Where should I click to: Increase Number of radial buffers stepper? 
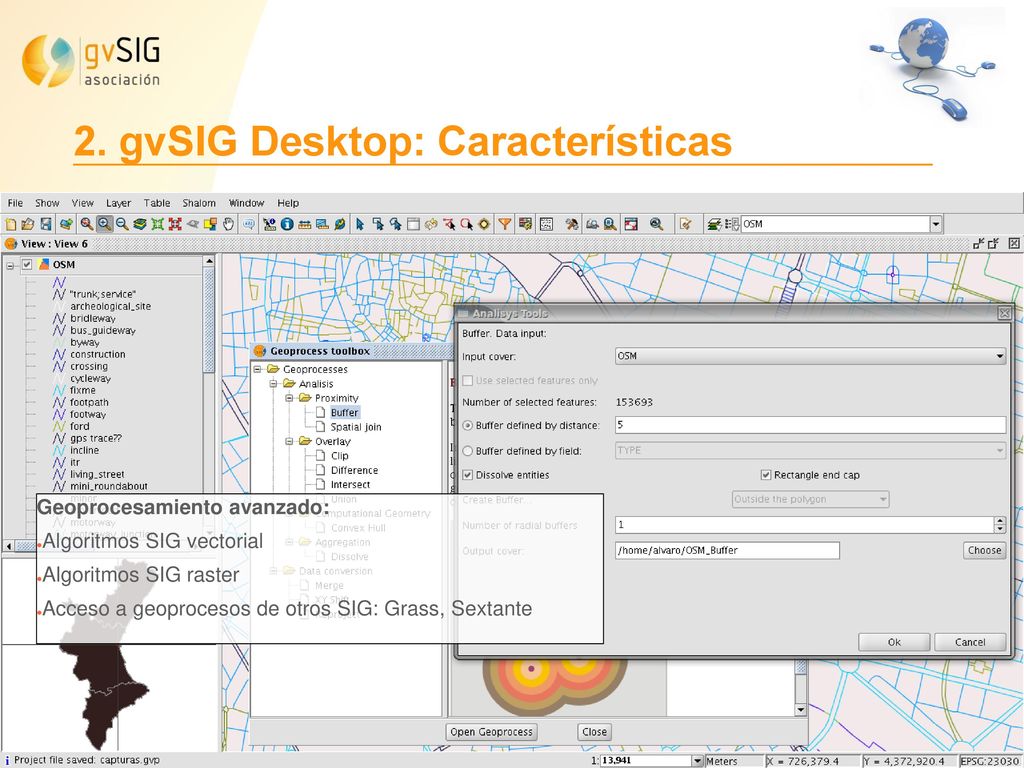pos(1000,520)
